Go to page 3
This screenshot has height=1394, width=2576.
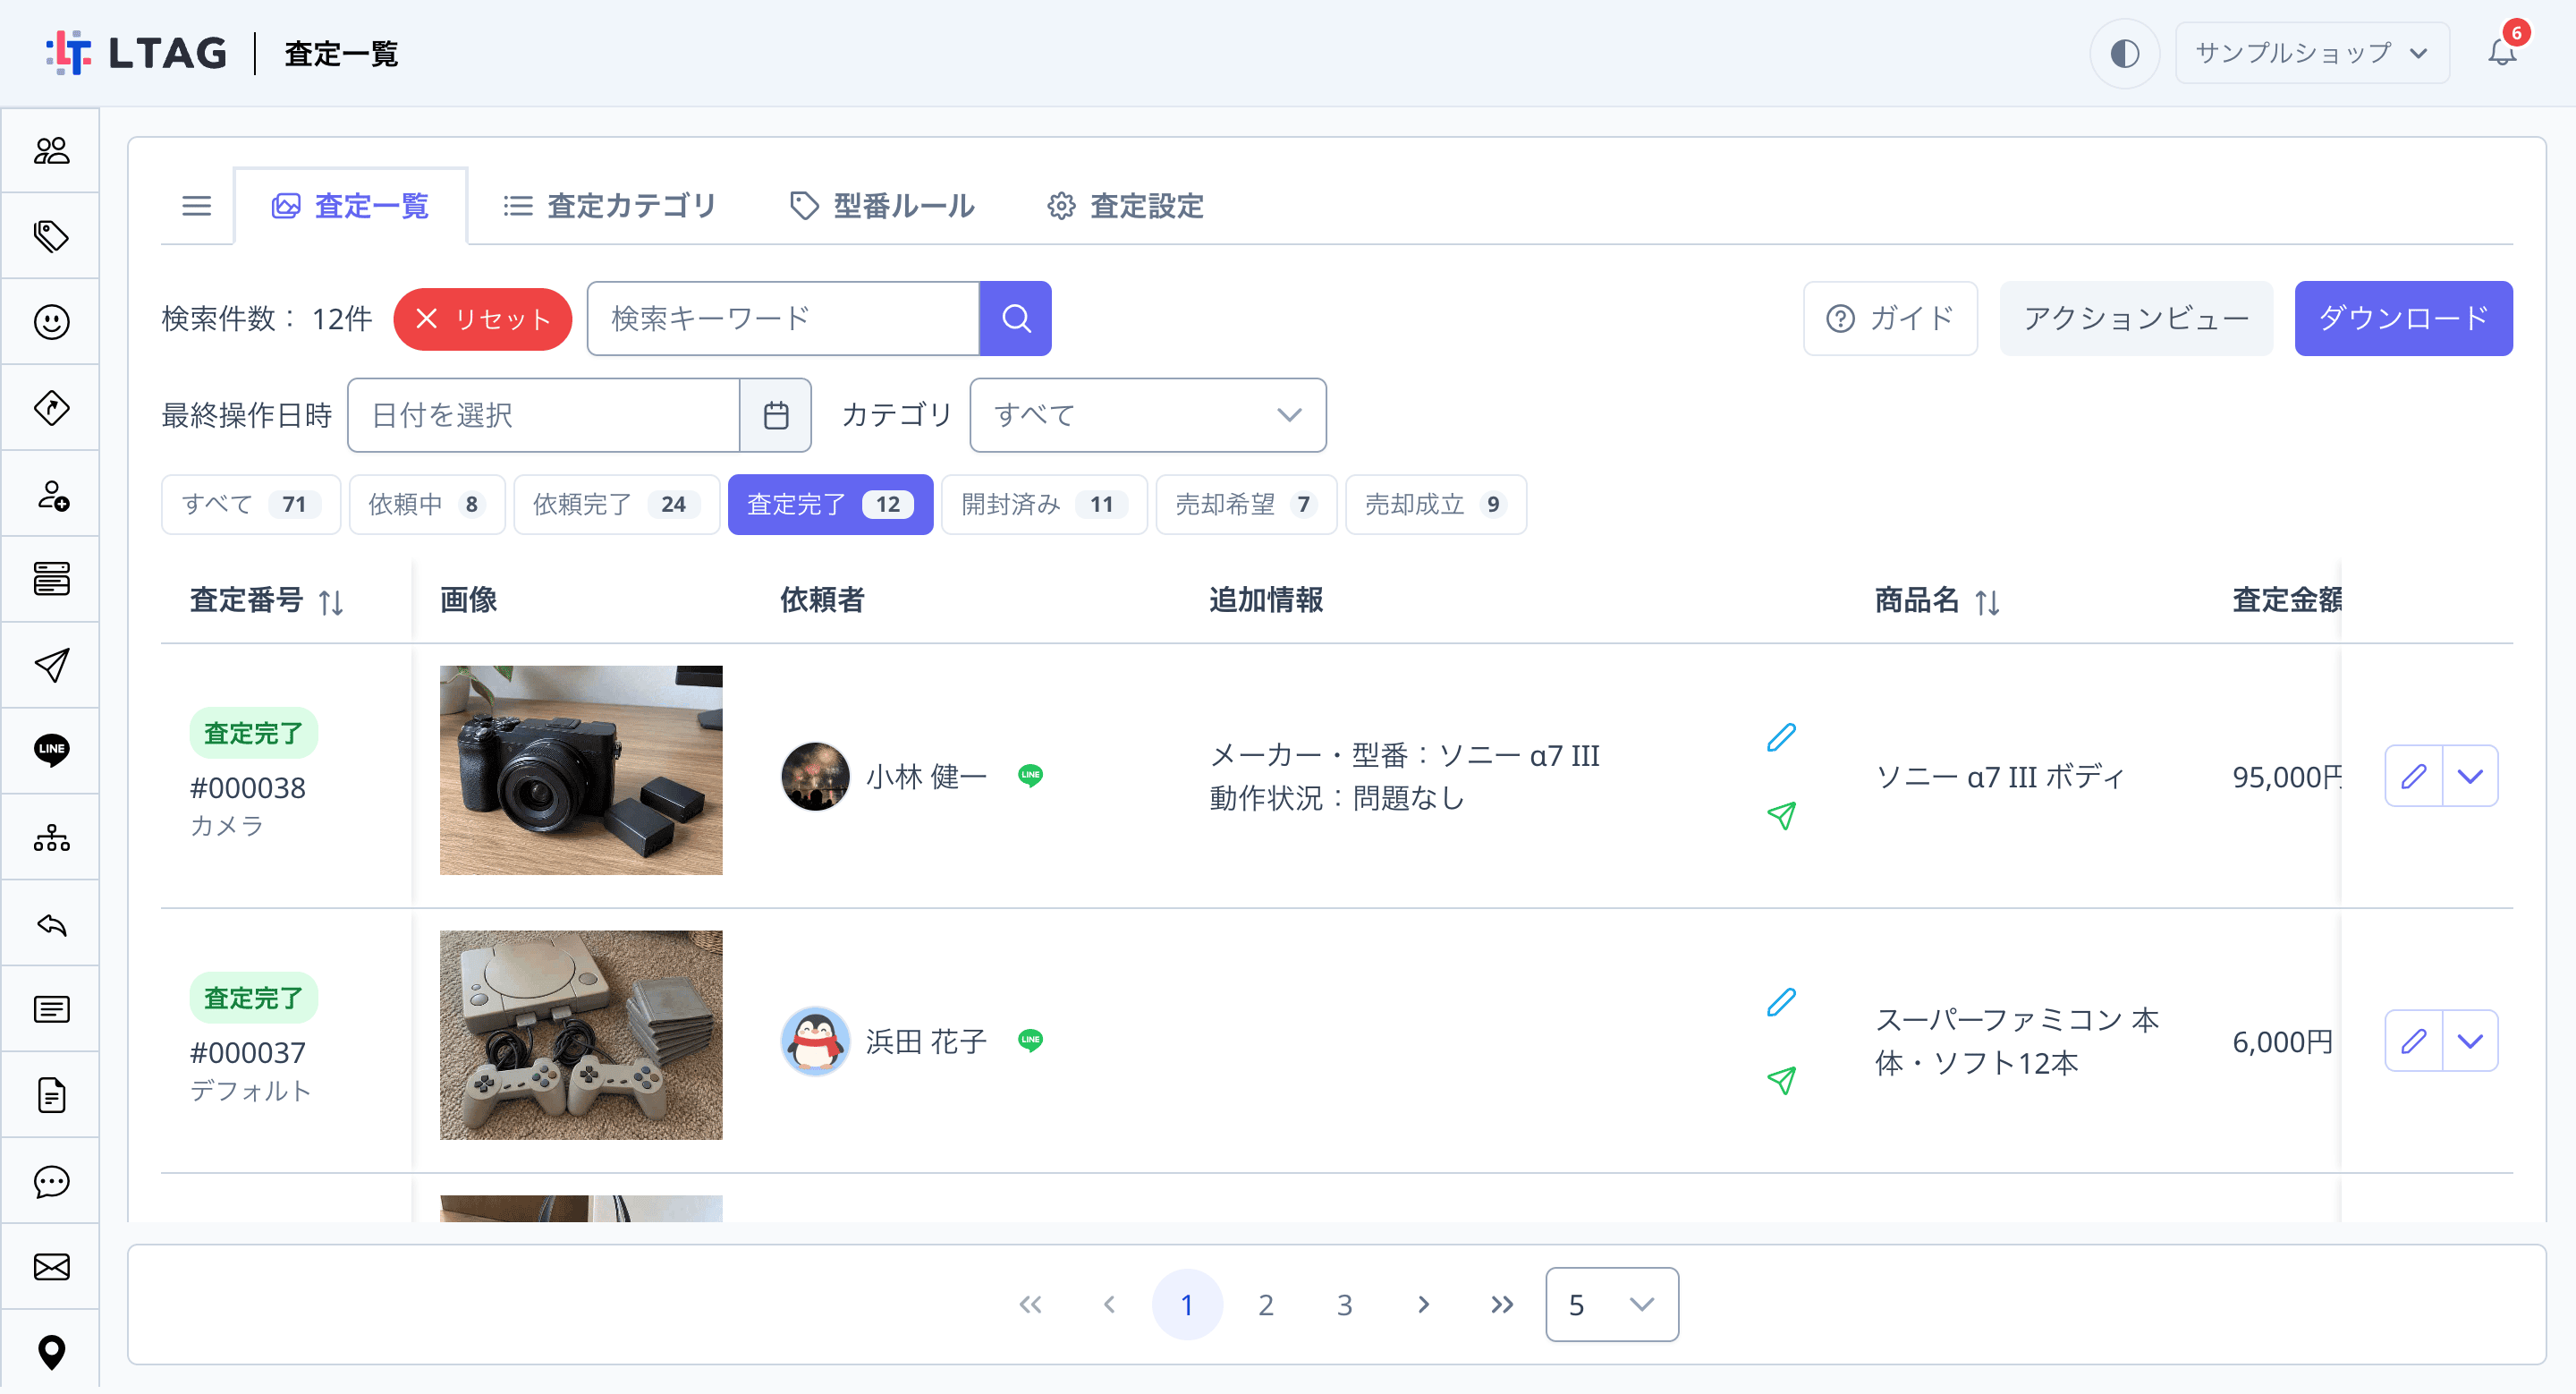1344,1304
